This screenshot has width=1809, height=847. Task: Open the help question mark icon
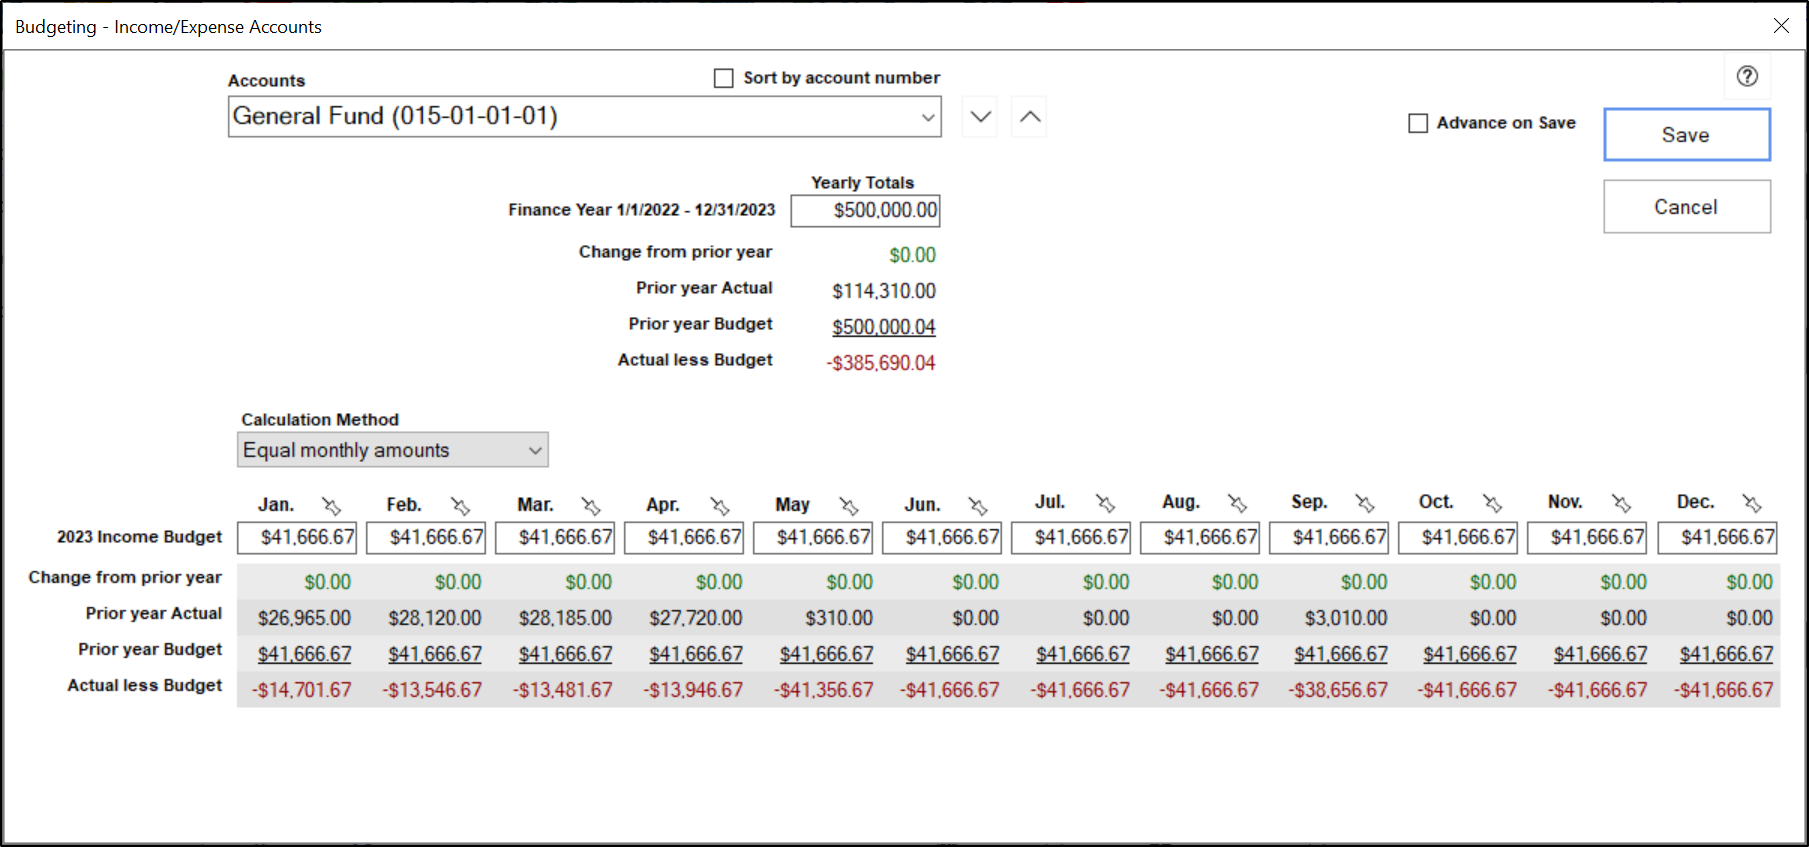click(x=1747, y=76)
